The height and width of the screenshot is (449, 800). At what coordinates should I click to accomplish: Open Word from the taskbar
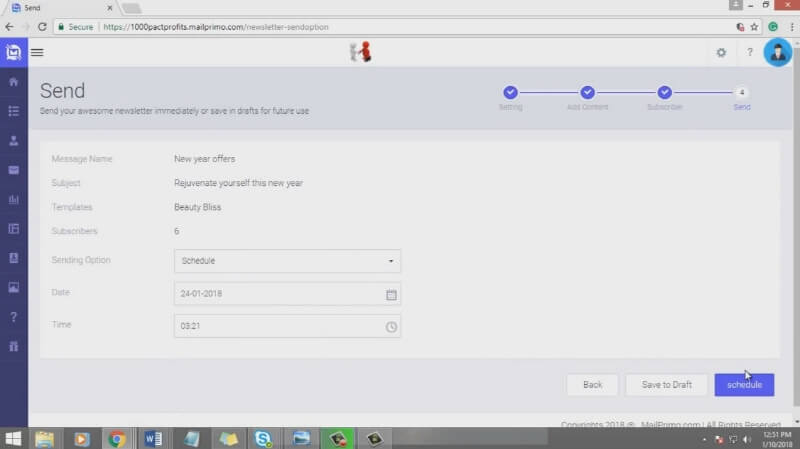153,439
